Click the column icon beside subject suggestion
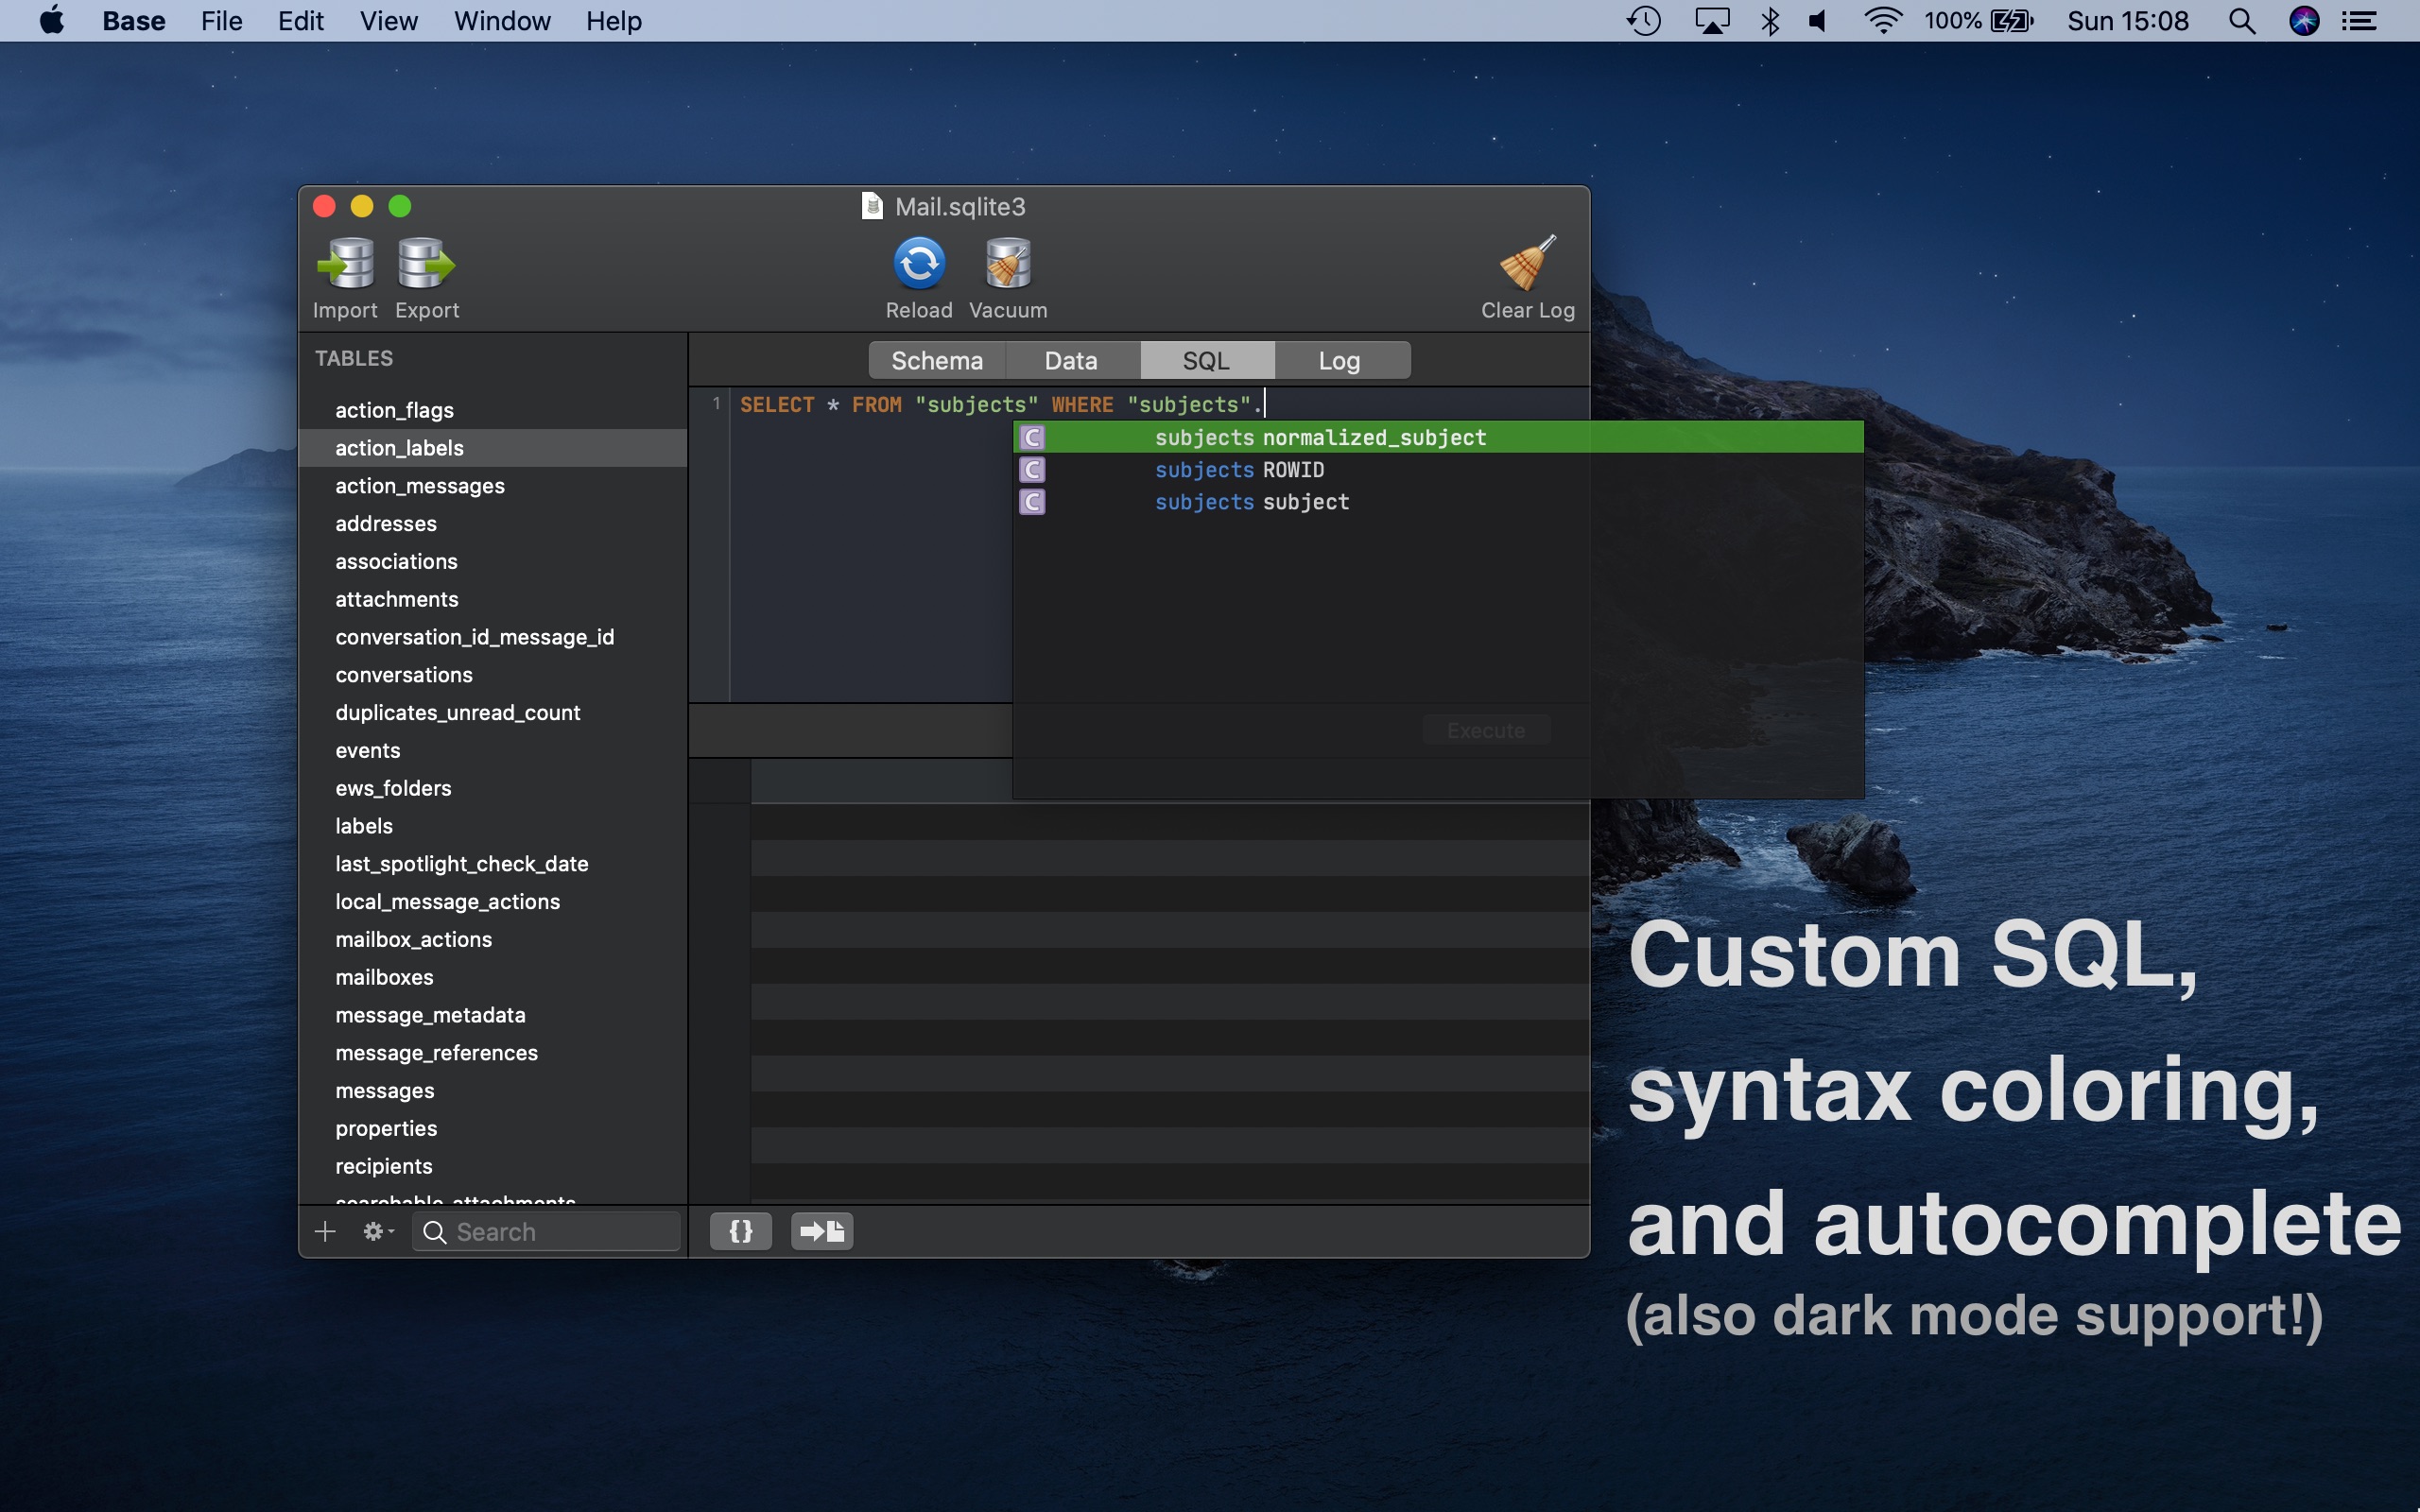Screen dimensions: 2420x1512 pyautogui.click(x=1032, y=501)
